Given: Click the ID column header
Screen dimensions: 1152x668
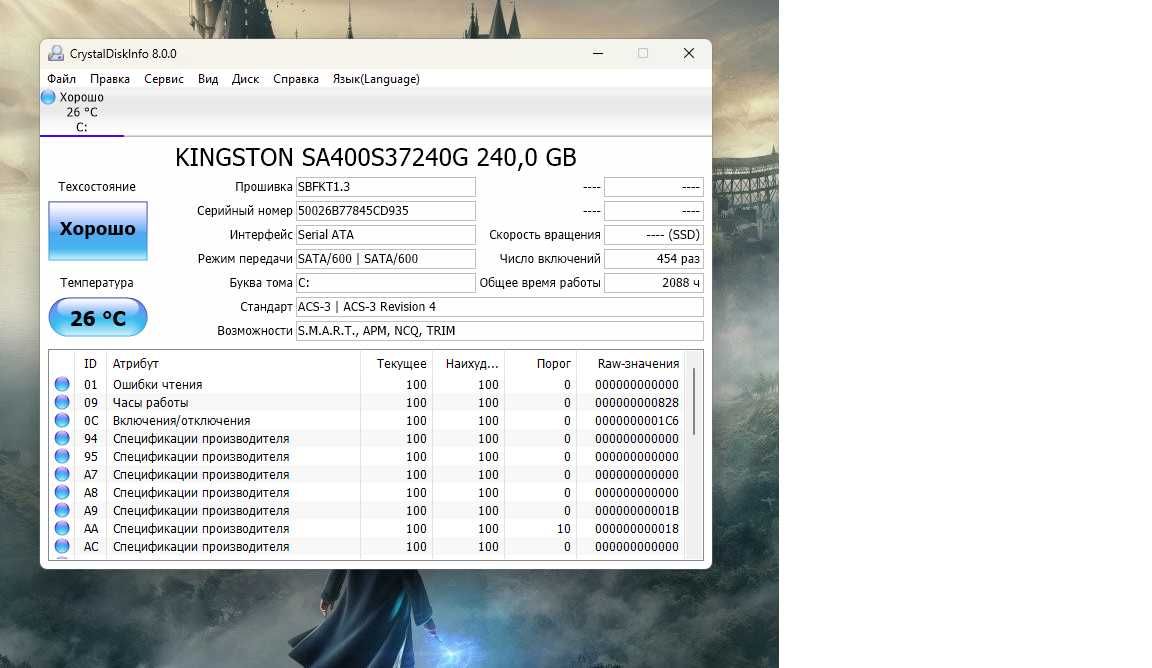Looking at the screenshot, I should [x=90, y=364].
